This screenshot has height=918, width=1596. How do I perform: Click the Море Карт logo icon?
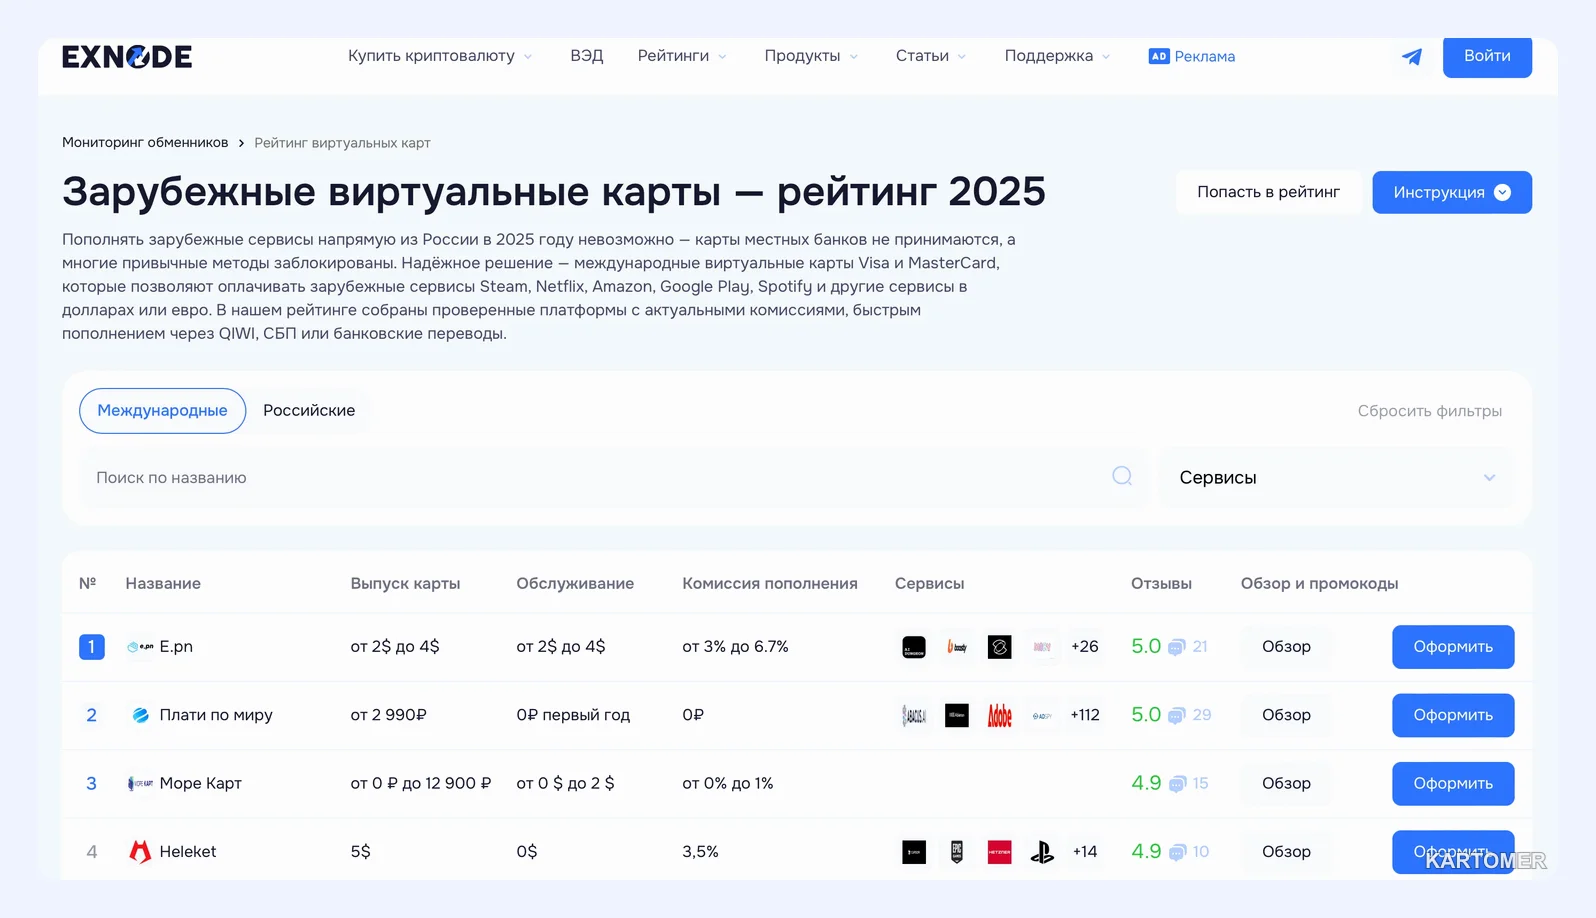[140, 783]
